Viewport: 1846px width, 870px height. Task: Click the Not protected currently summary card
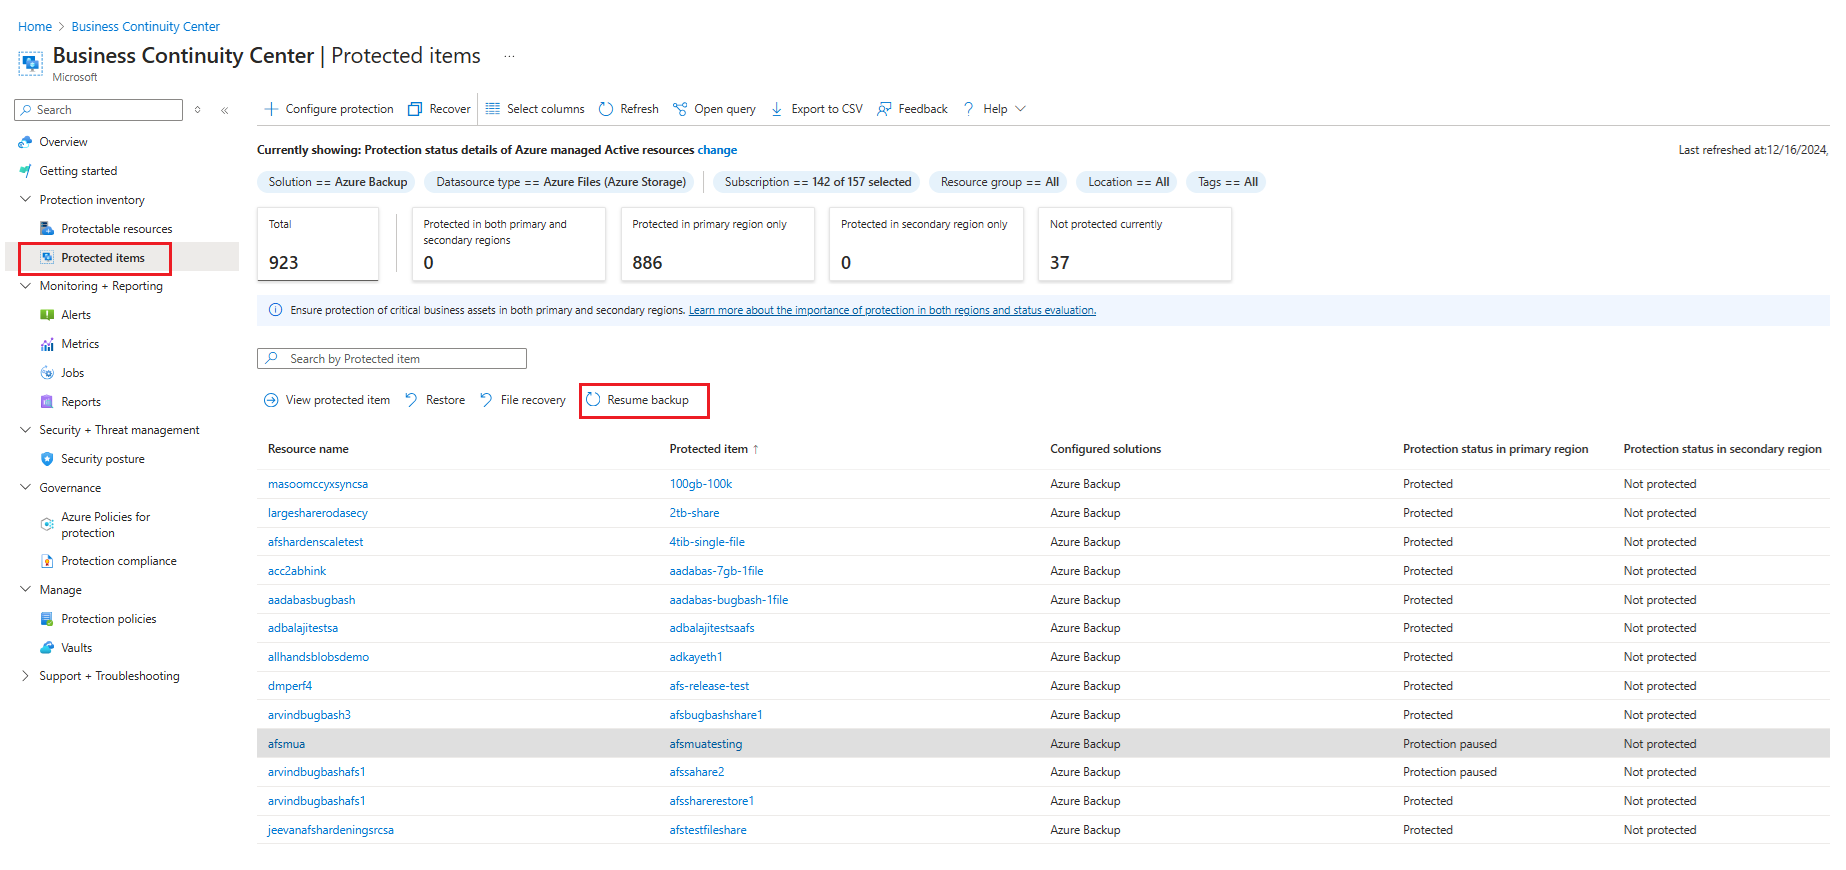click(x=1134, y=244)
